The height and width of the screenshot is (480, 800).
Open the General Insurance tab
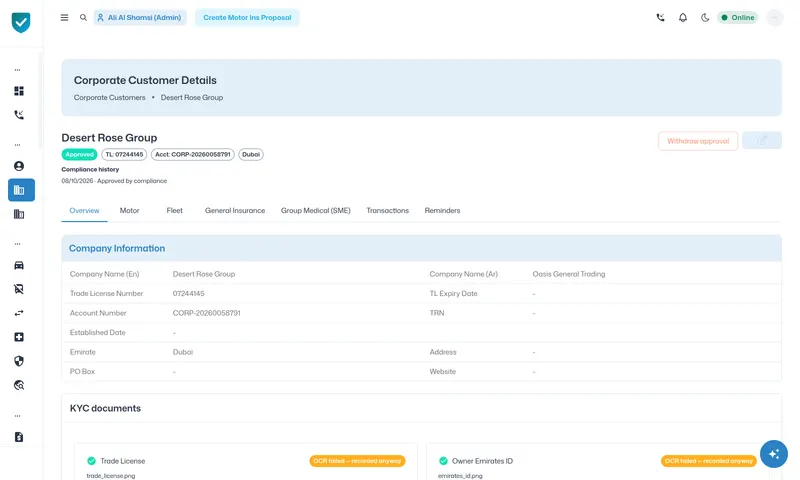coord(235,211)
